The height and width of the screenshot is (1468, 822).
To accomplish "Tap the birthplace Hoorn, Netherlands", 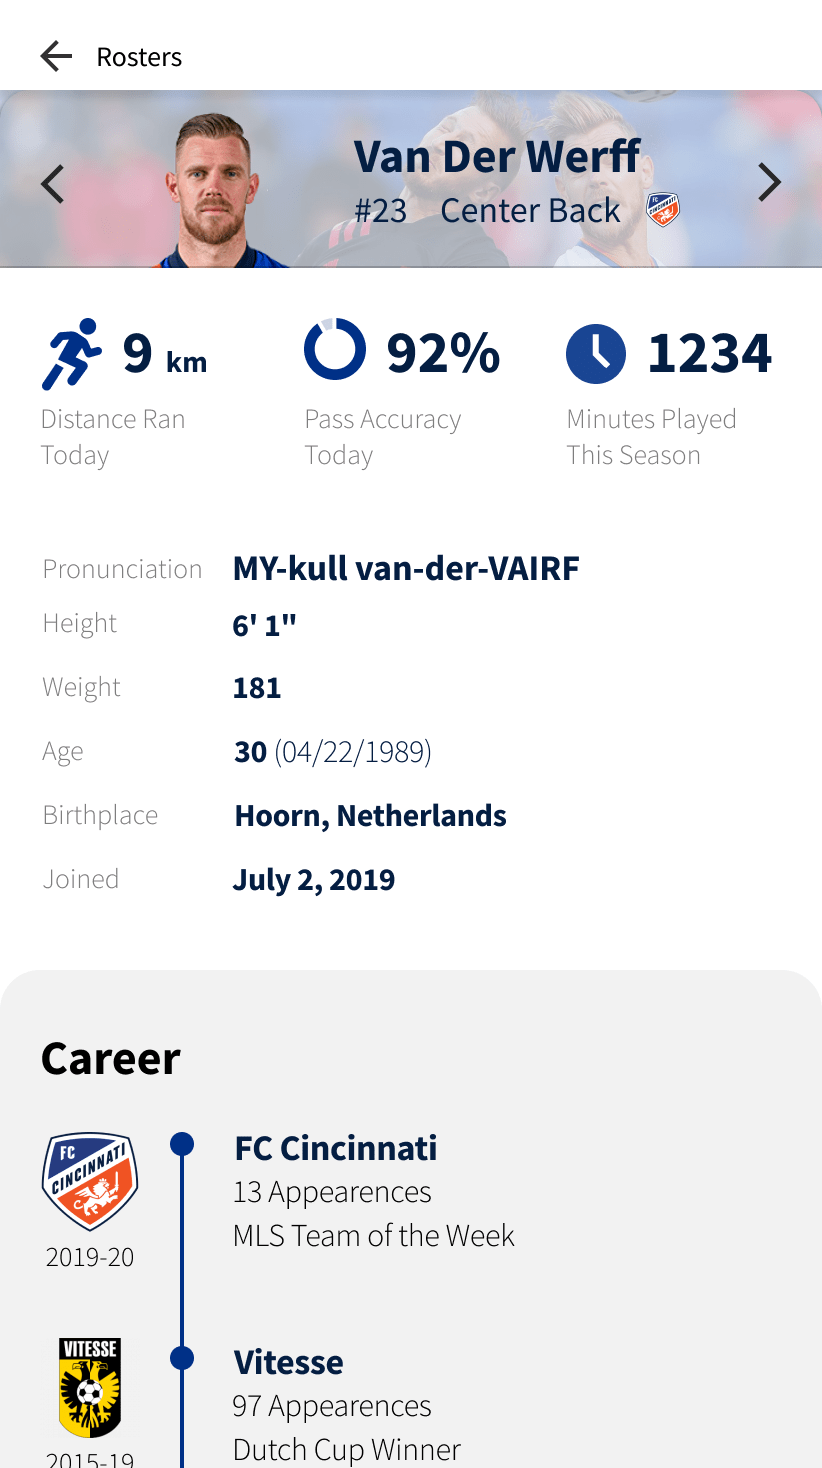I will [370, 816].
